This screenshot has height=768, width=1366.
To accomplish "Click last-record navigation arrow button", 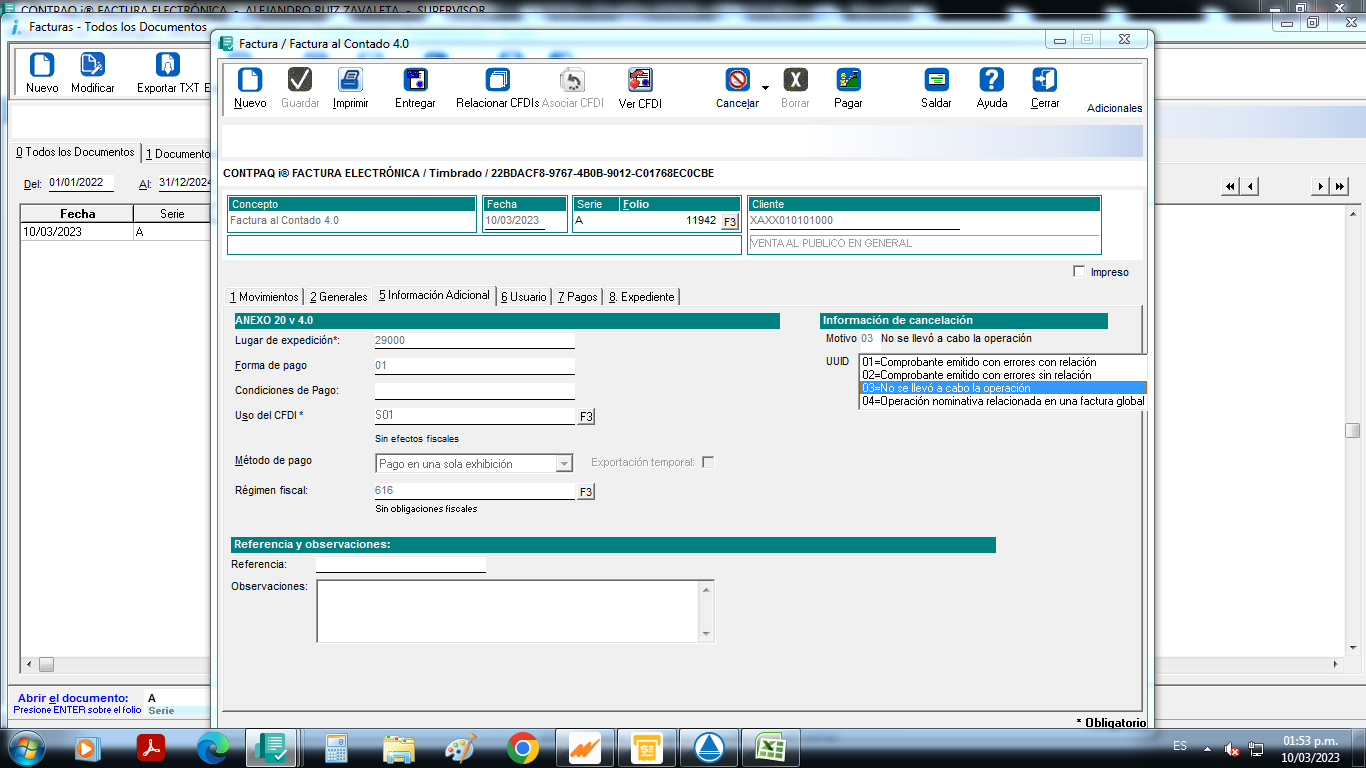I will 1340,186.
